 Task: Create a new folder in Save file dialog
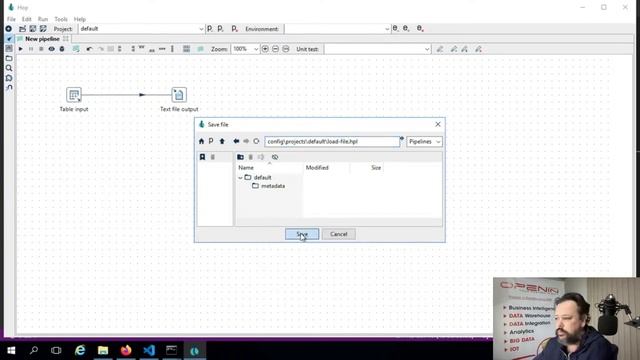240,157
